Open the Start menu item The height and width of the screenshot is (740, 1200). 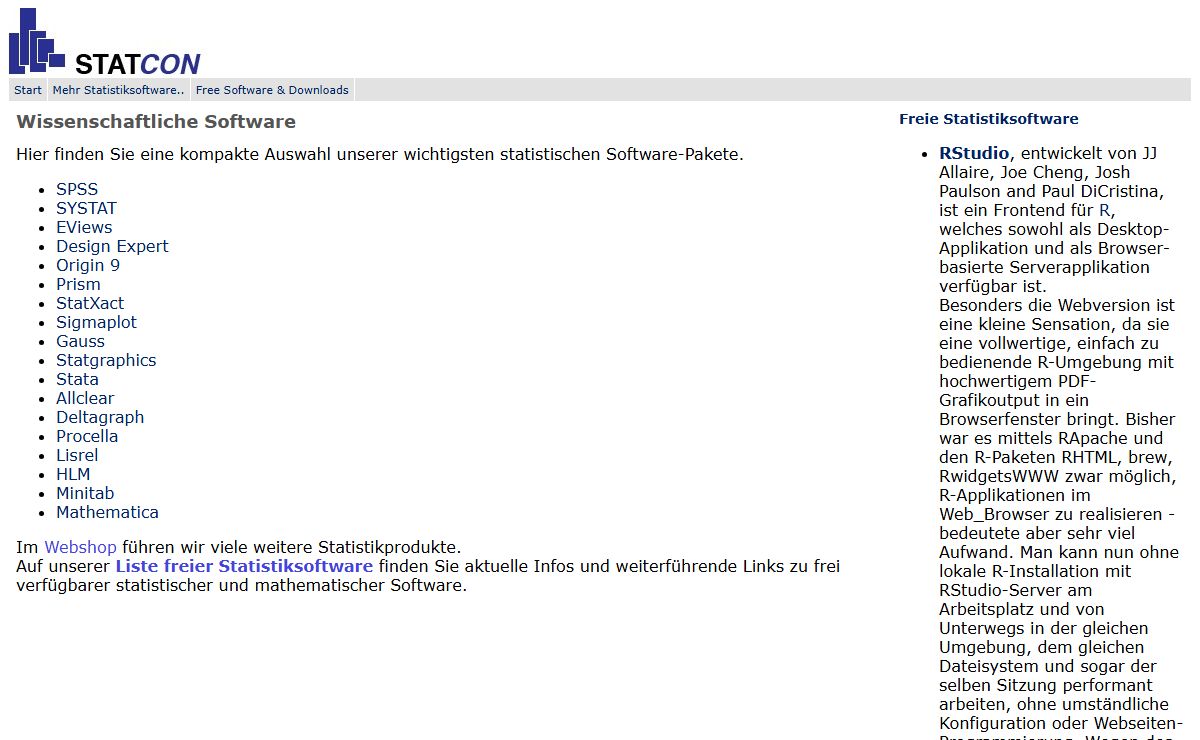pos(28,90)
